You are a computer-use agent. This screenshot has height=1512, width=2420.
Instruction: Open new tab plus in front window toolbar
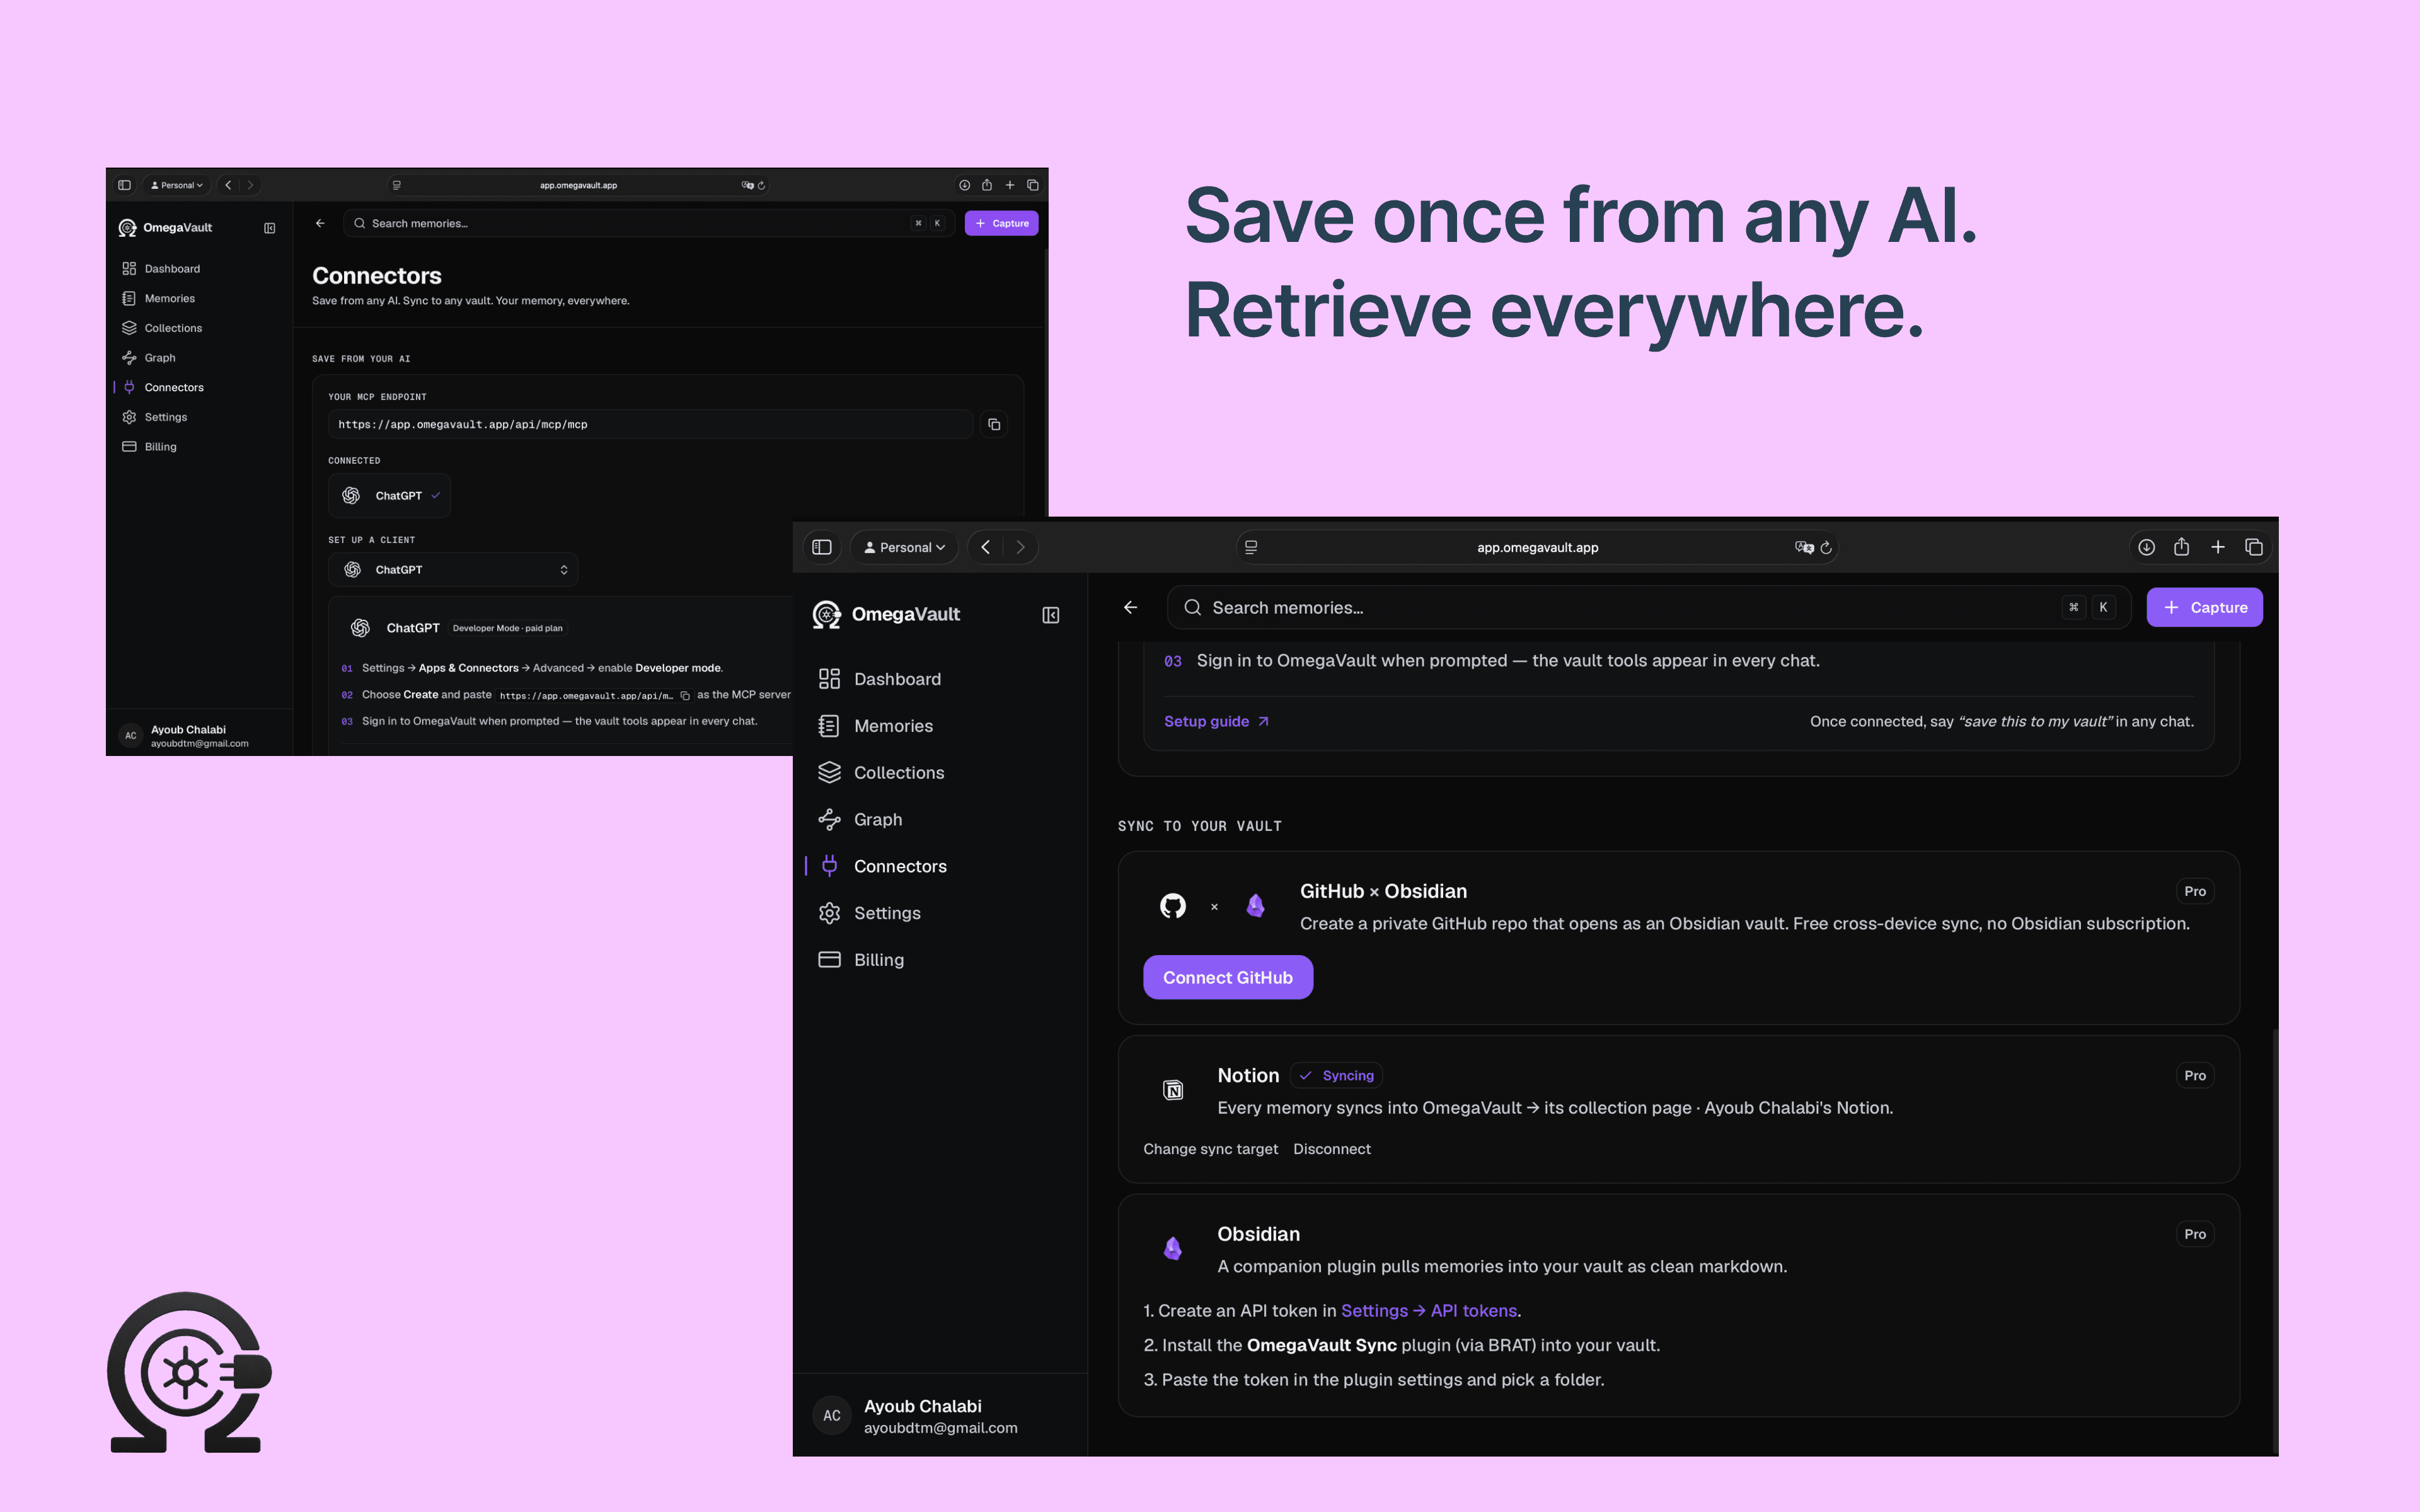coord(2218,547)
